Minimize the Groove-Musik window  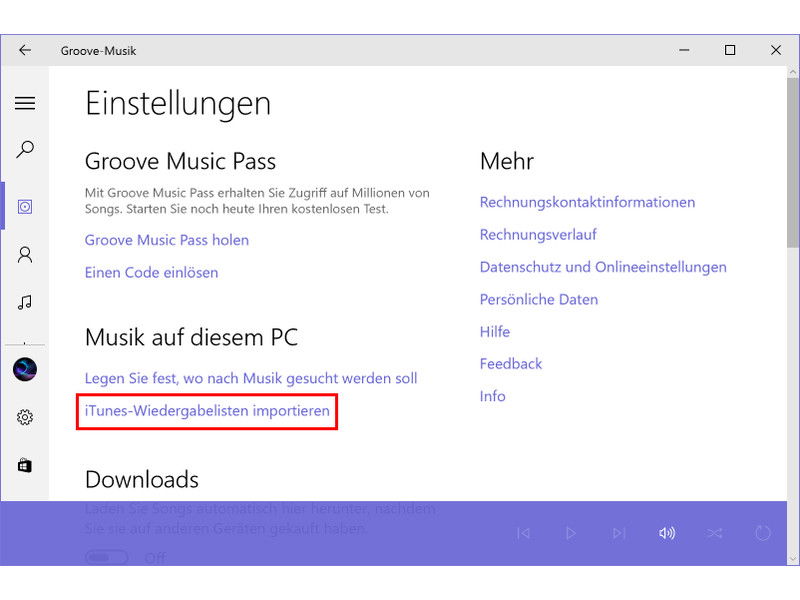click(684, 50)
